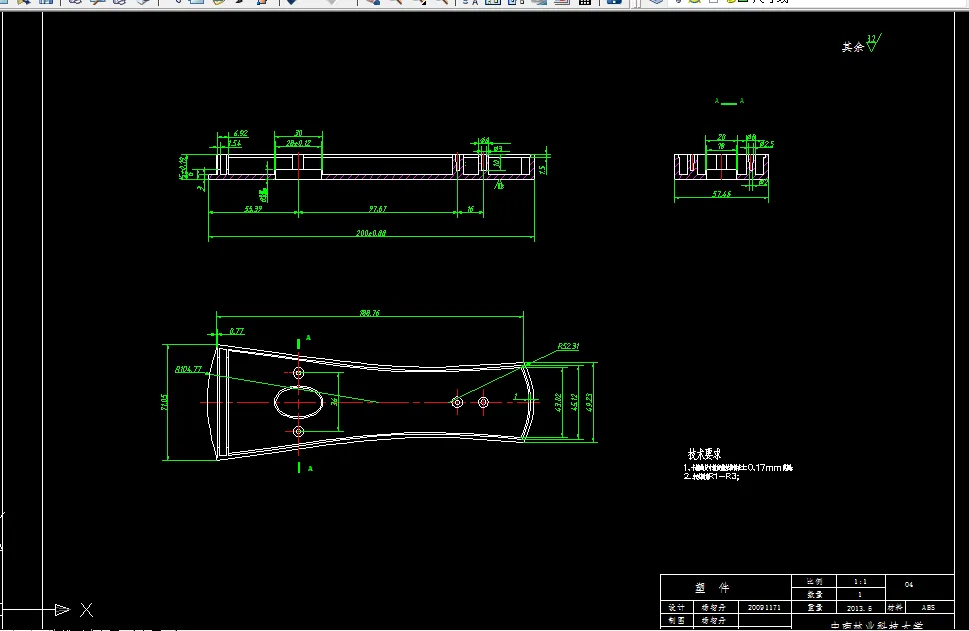Select the 2013. 6 date cell
The height and width of the screenshot is (631, 969).
pos(859,608)
